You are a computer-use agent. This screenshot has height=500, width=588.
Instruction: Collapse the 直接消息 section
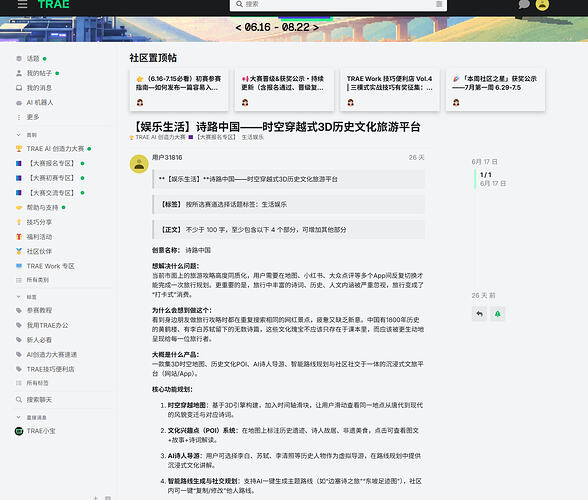tap(32, 417)
